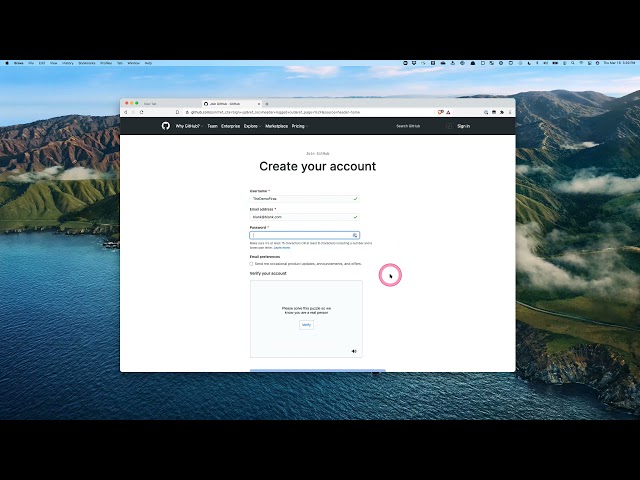Open the Why GitHub? dropdown

pos(189,126)
